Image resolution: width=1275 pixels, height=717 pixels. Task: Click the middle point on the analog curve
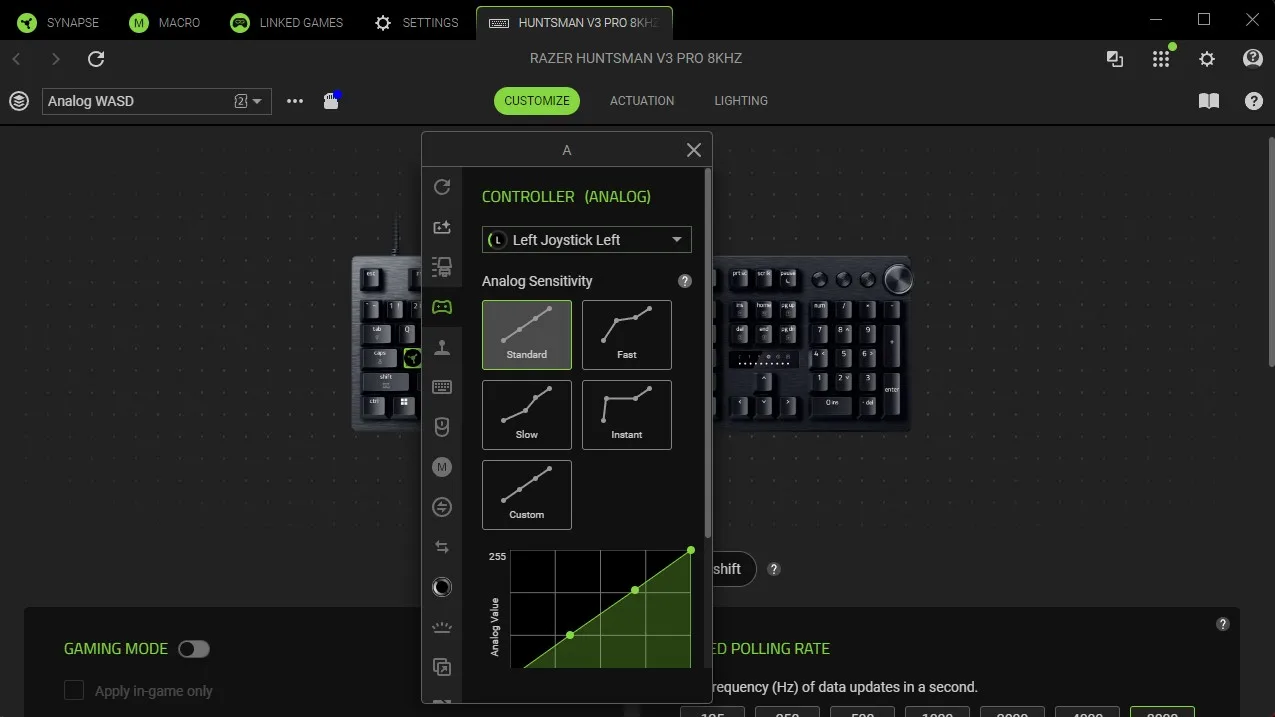(635, 590)
